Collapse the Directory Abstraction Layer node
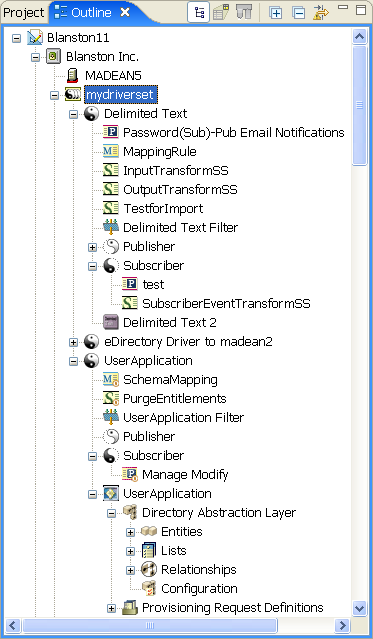 pos(111,513)
